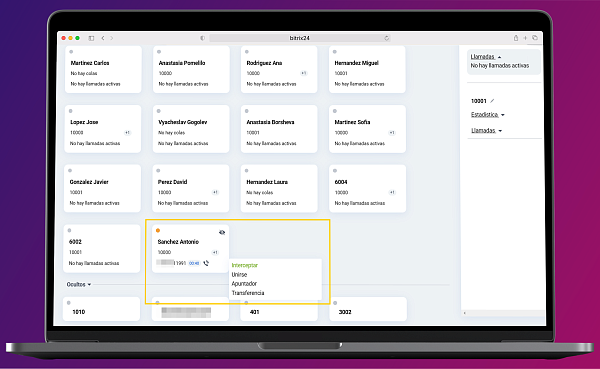Reload the page using the refresh icon

(386, 38)
